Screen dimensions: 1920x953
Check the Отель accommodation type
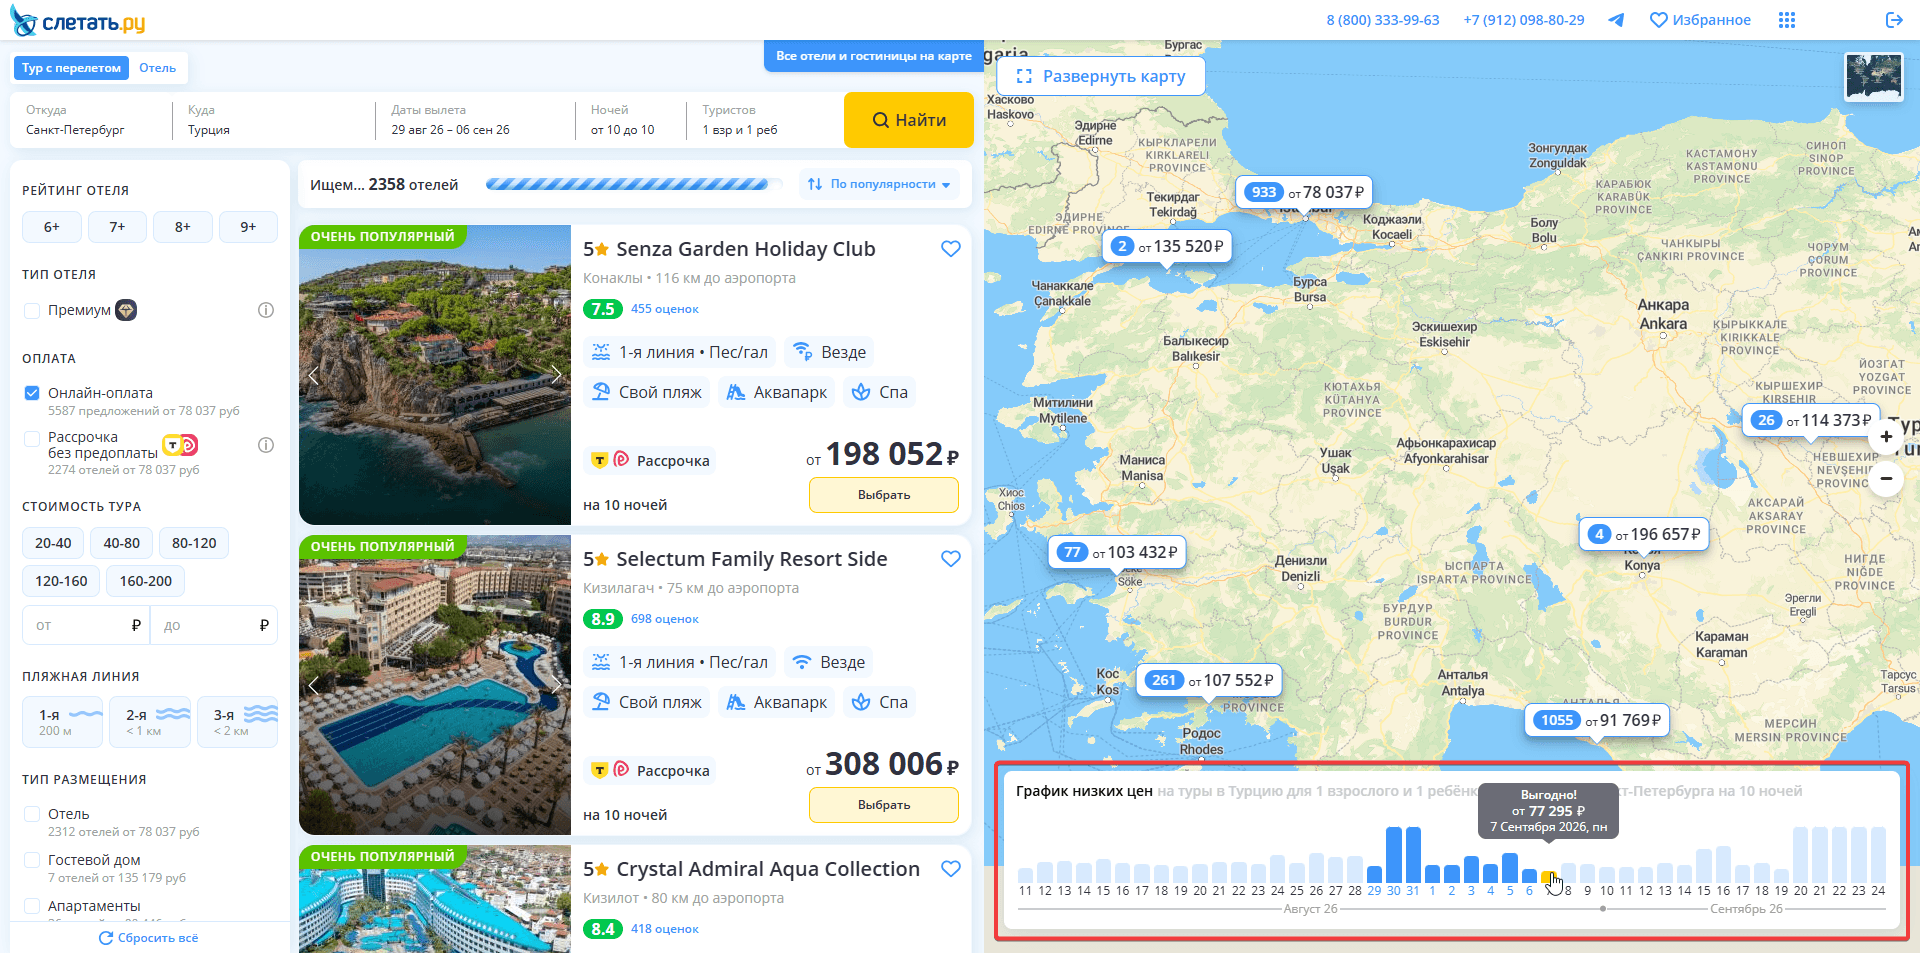32,814
